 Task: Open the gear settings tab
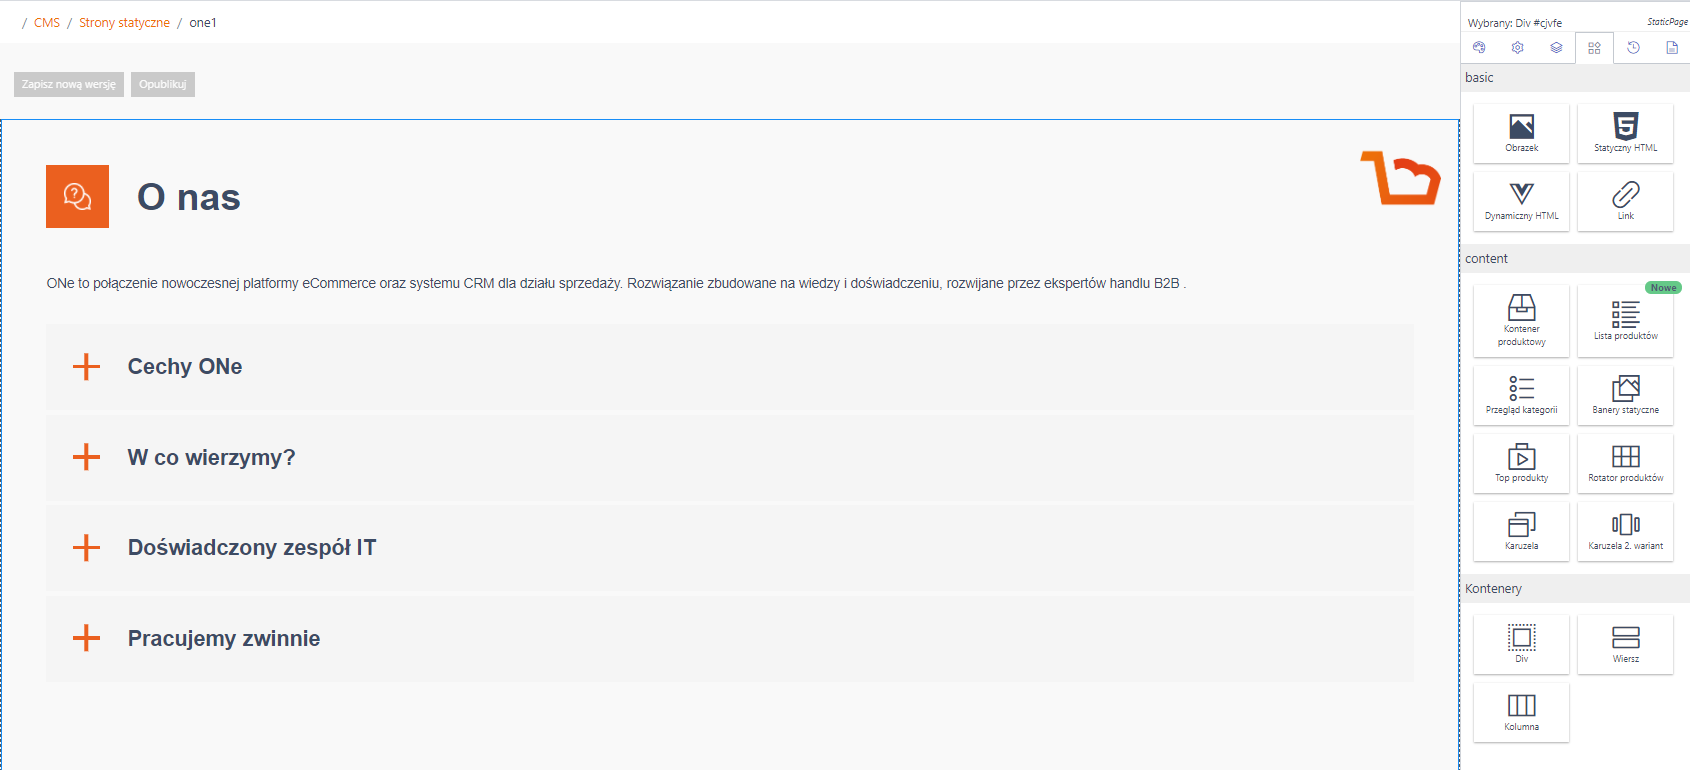pos(1517,47)
